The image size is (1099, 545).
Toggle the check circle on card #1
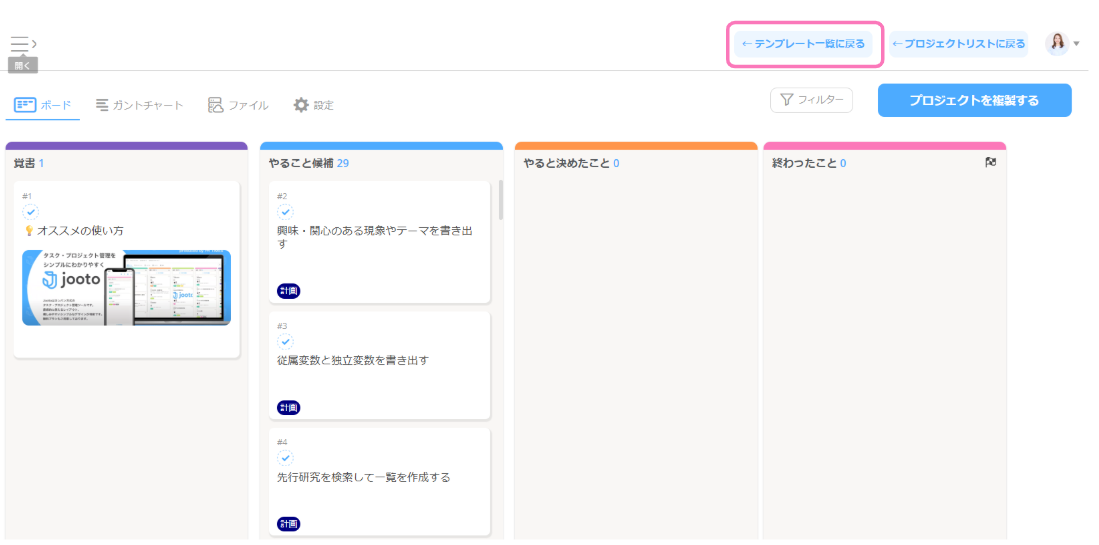[x=31, y=212]
